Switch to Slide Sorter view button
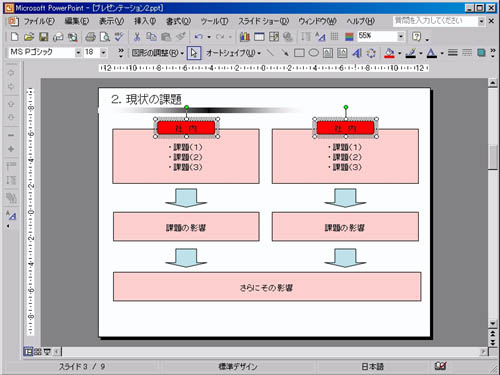 38,351
